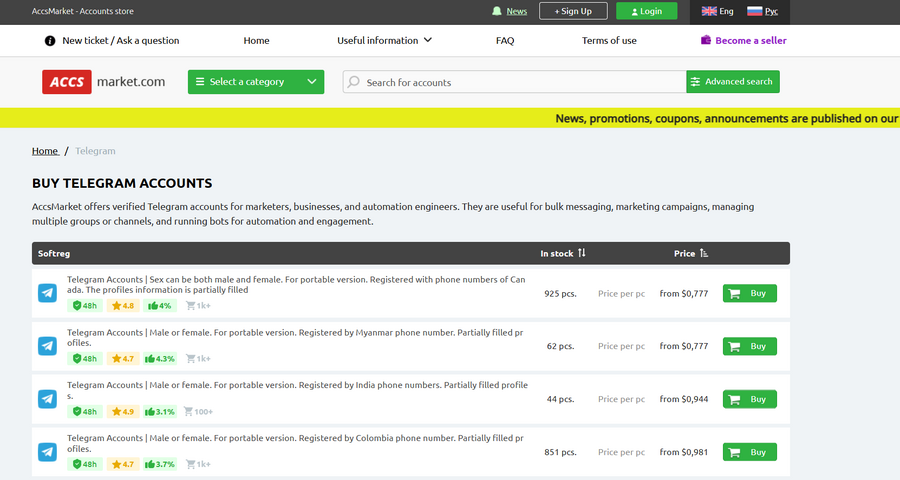Go to Terms of use
This screenshot has width=900, height=480.
tap(609, 41)
